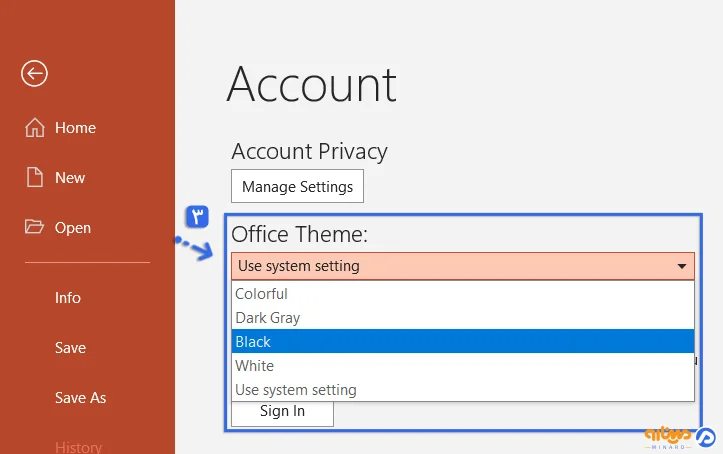Select the Dark Gray theme option
The image size is (723, 454).
(x=463, y=318)
